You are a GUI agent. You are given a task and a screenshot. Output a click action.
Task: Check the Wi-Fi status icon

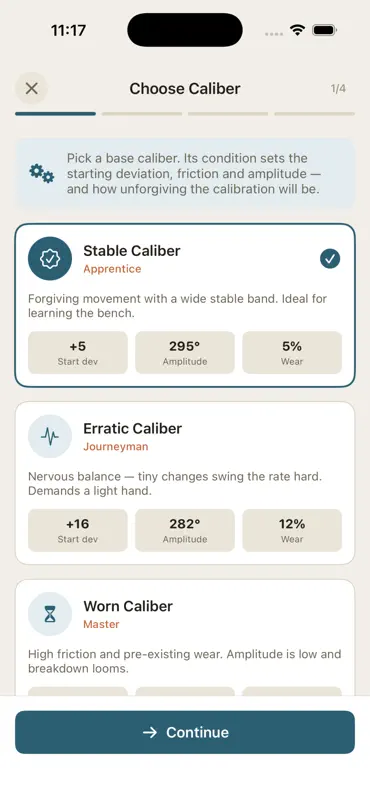[x=297, y=31]
